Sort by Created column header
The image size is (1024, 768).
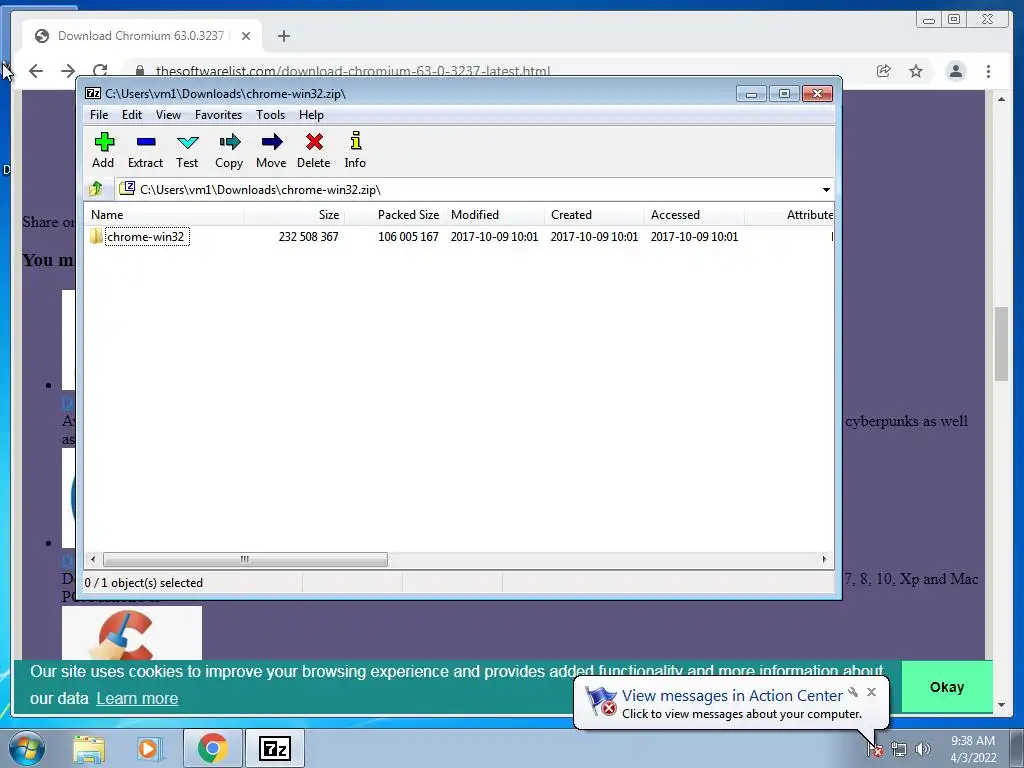tap(594, 215)
